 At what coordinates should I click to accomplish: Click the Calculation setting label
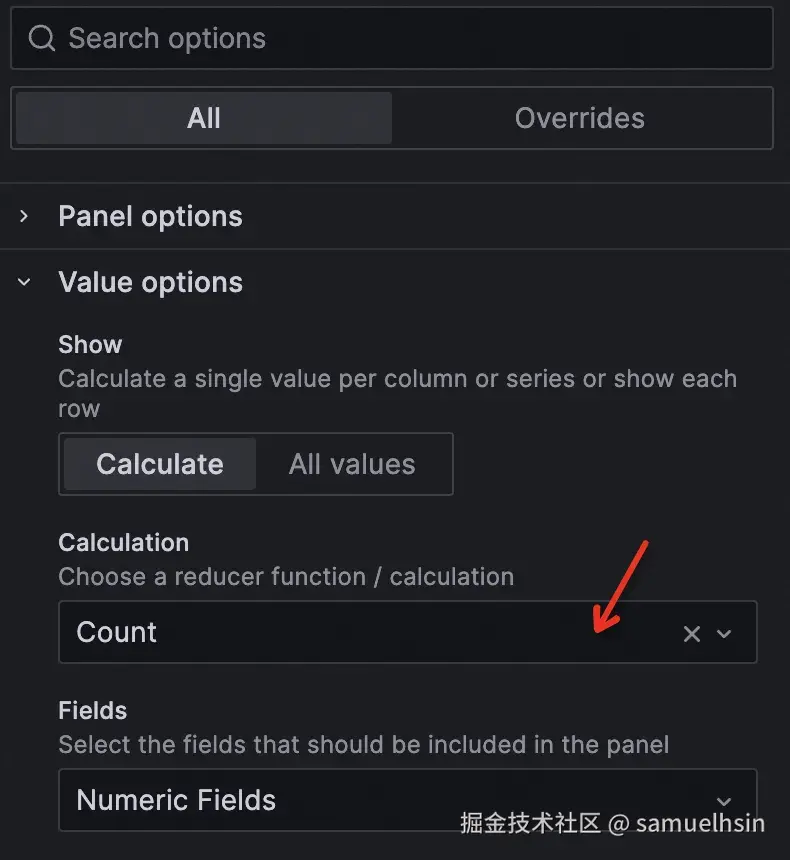pyautogui.click(x=123, y=542)
